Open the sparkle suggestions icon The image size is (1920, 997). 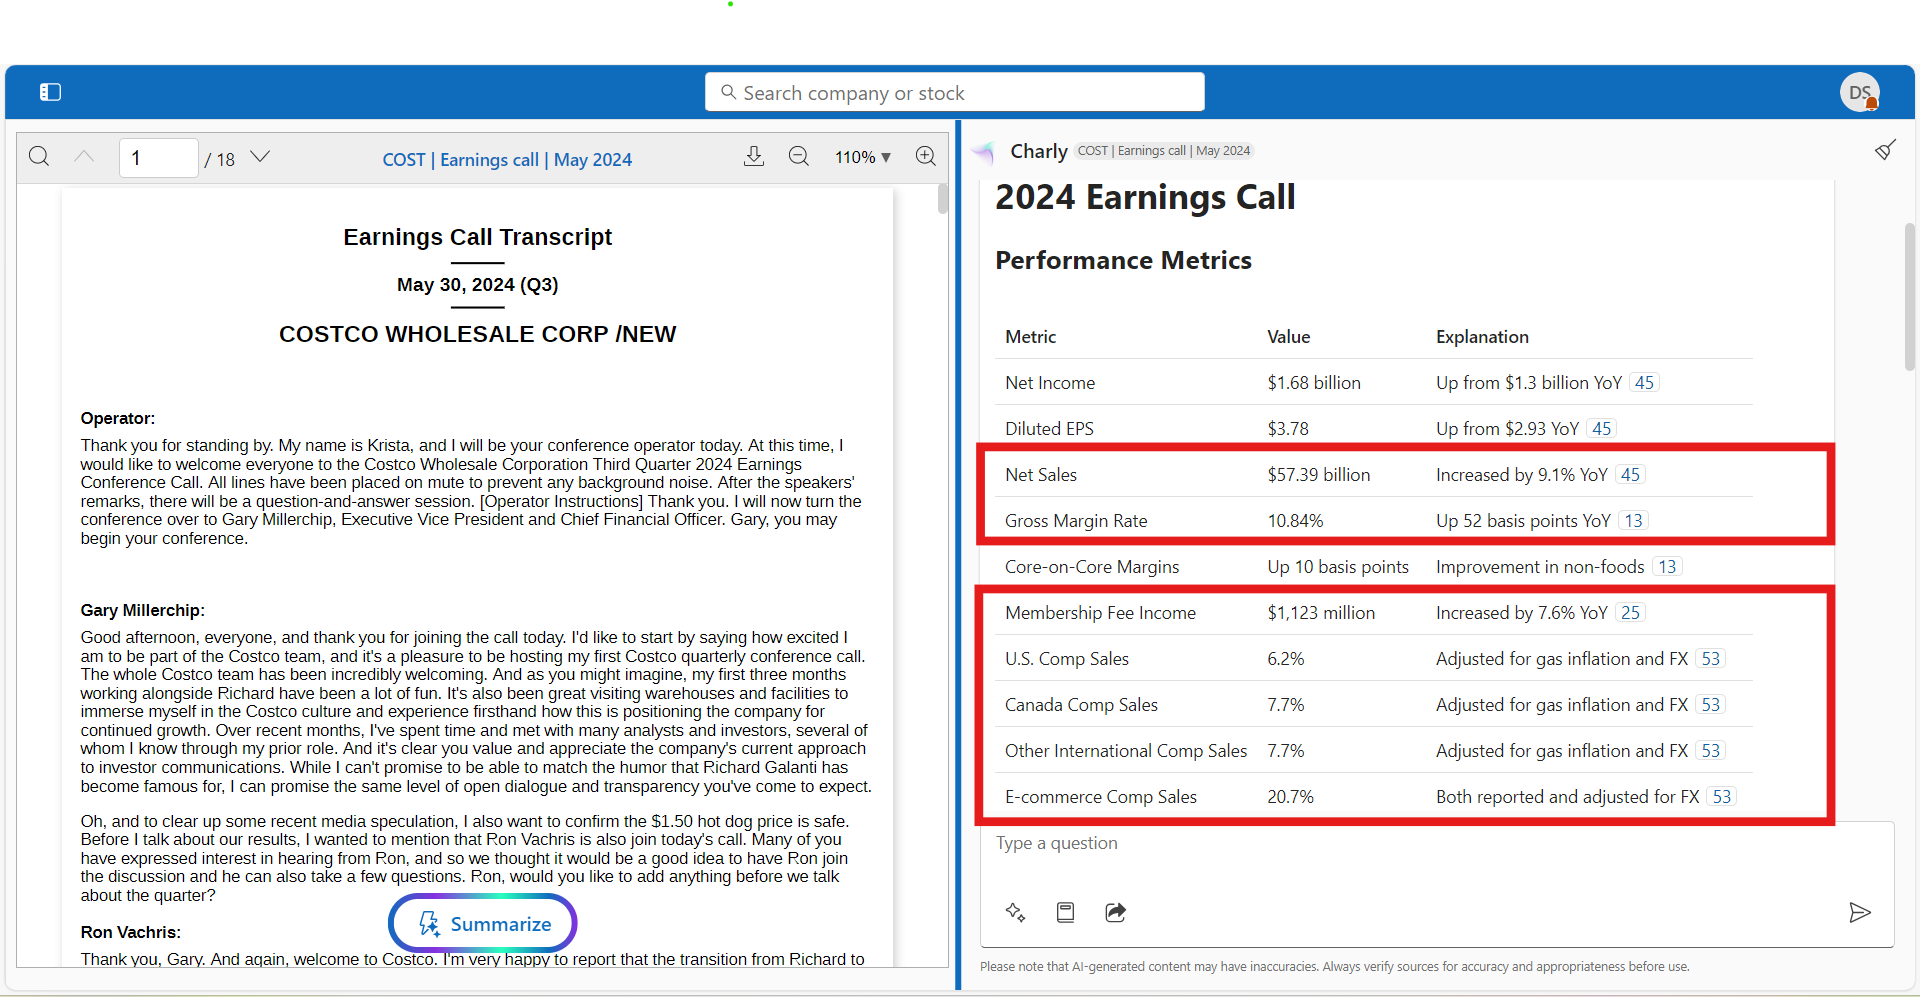pyautogui.click(x=1015, y=912)
